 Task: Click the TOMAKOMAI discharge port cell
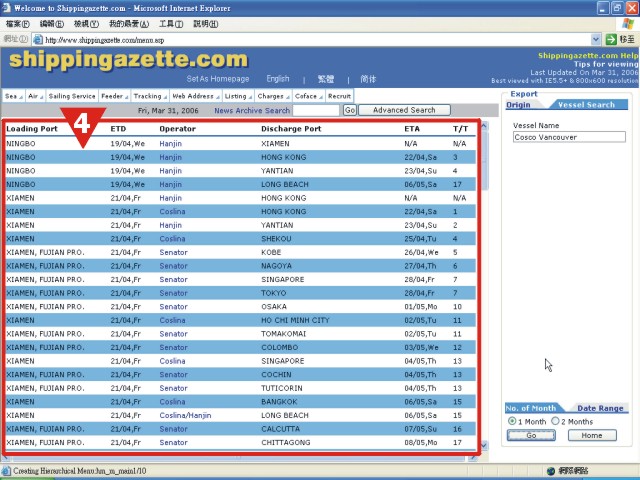(x=283, y=334)
